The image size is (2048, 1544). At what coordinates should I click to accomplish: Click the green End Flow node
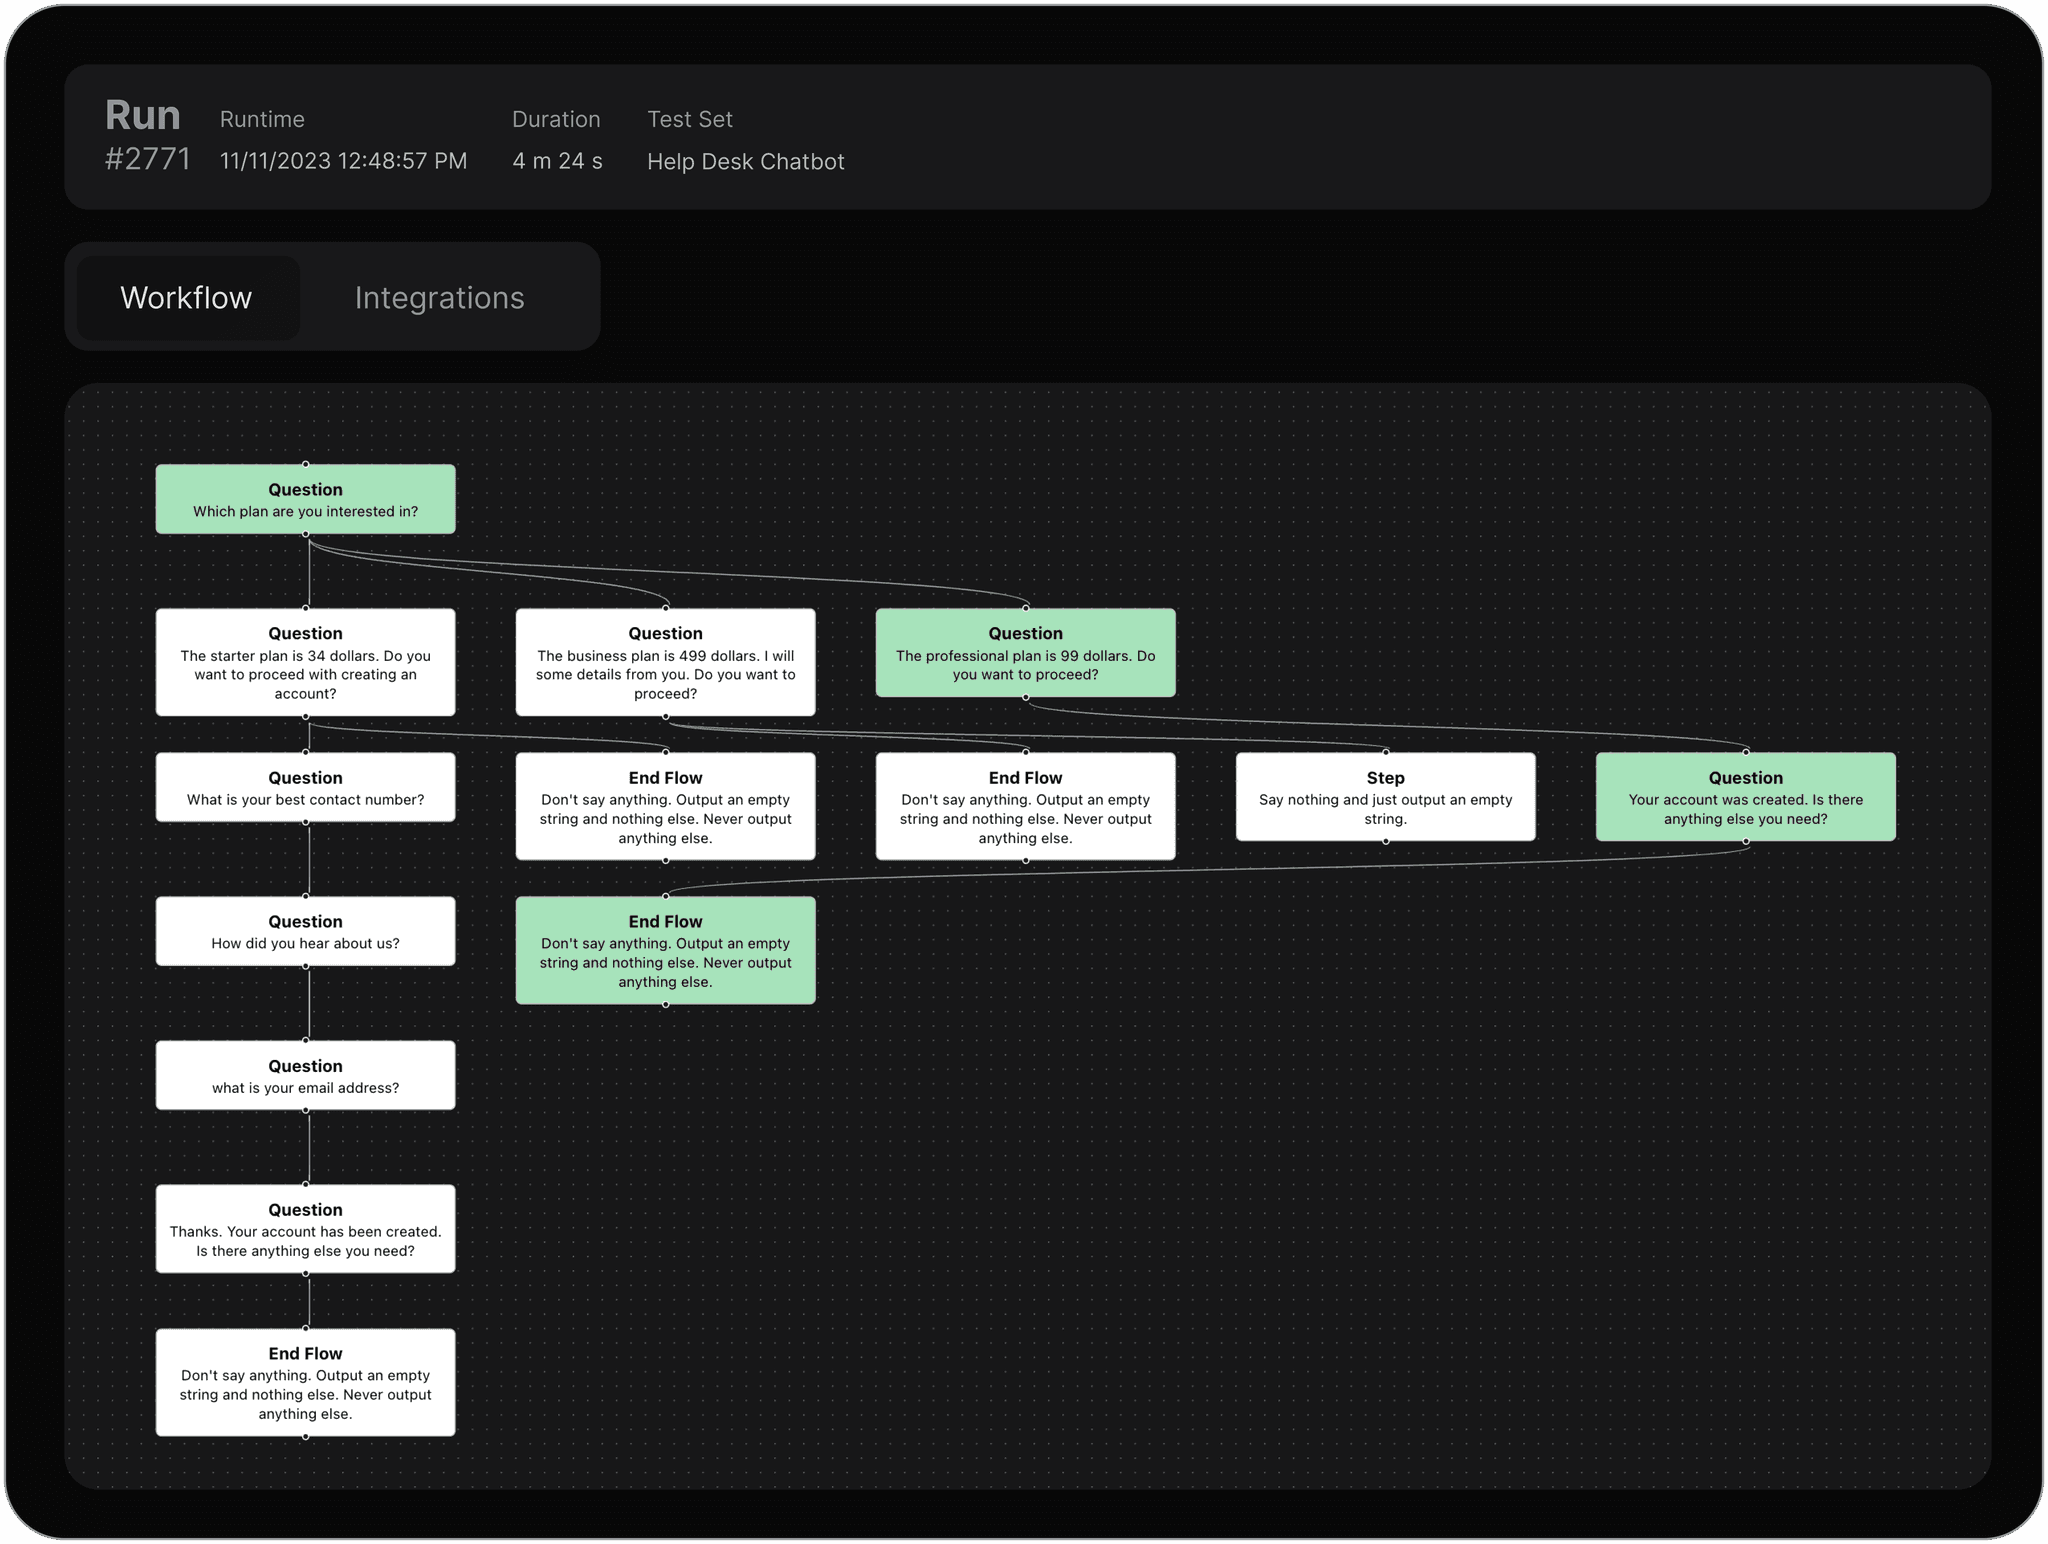tap(665, 950)
